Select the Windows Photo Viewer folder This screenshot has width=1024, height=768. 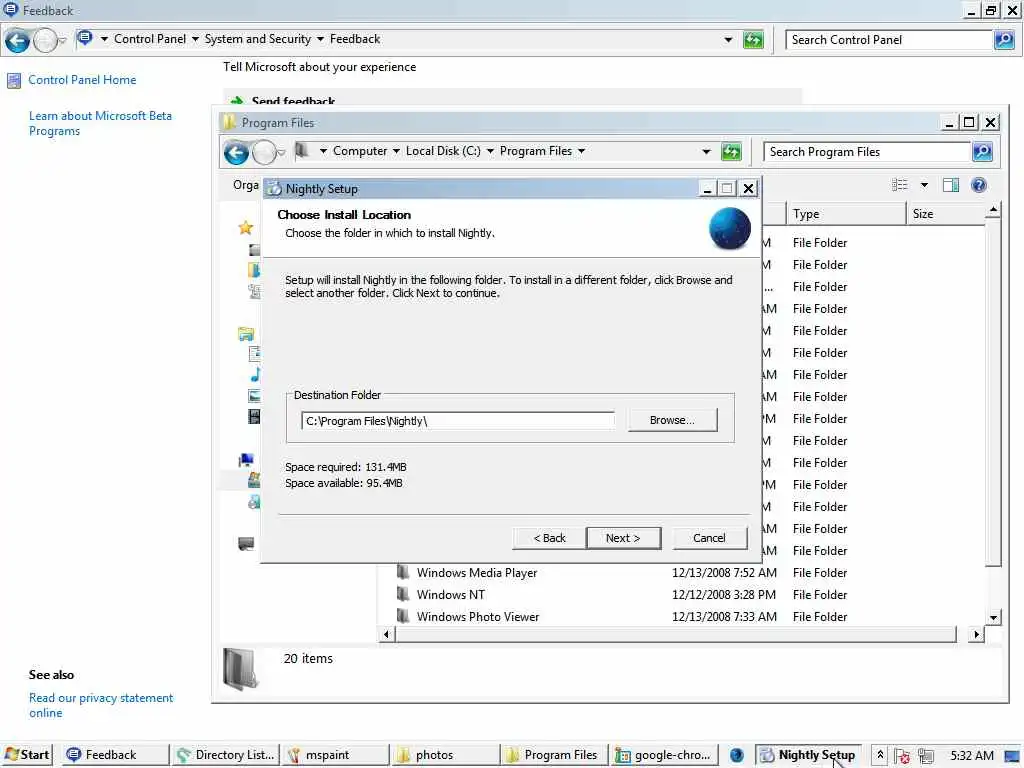(478, 616)
